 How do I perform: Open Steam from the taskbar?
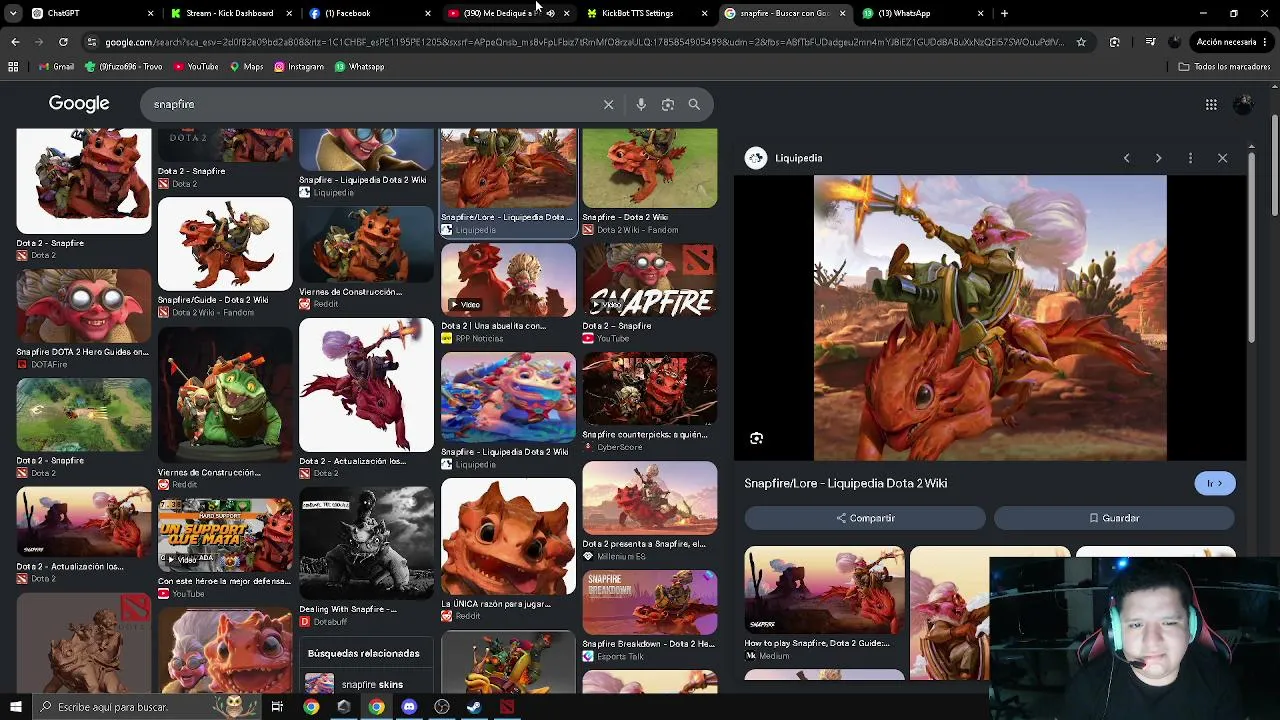474,707
